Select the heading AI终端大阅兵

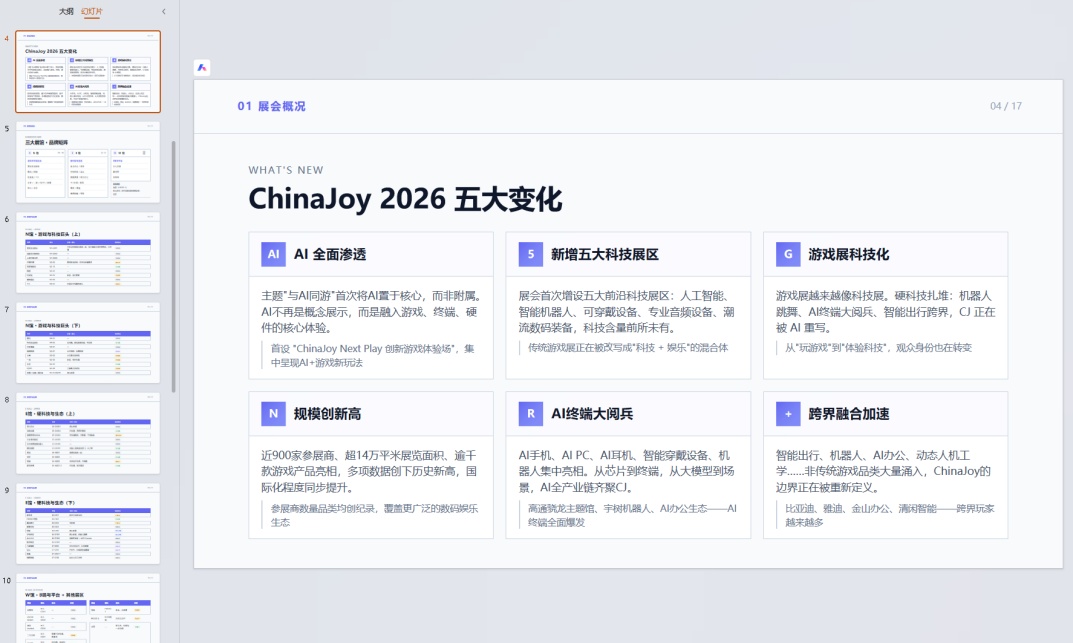point(592,414)
